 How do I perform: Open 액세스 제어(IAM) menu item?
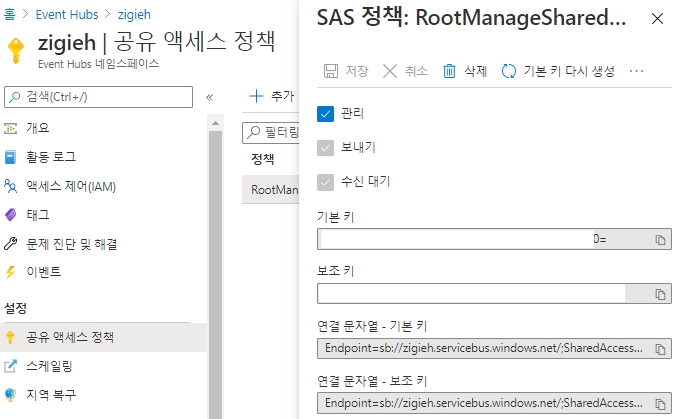click(71, 186)
